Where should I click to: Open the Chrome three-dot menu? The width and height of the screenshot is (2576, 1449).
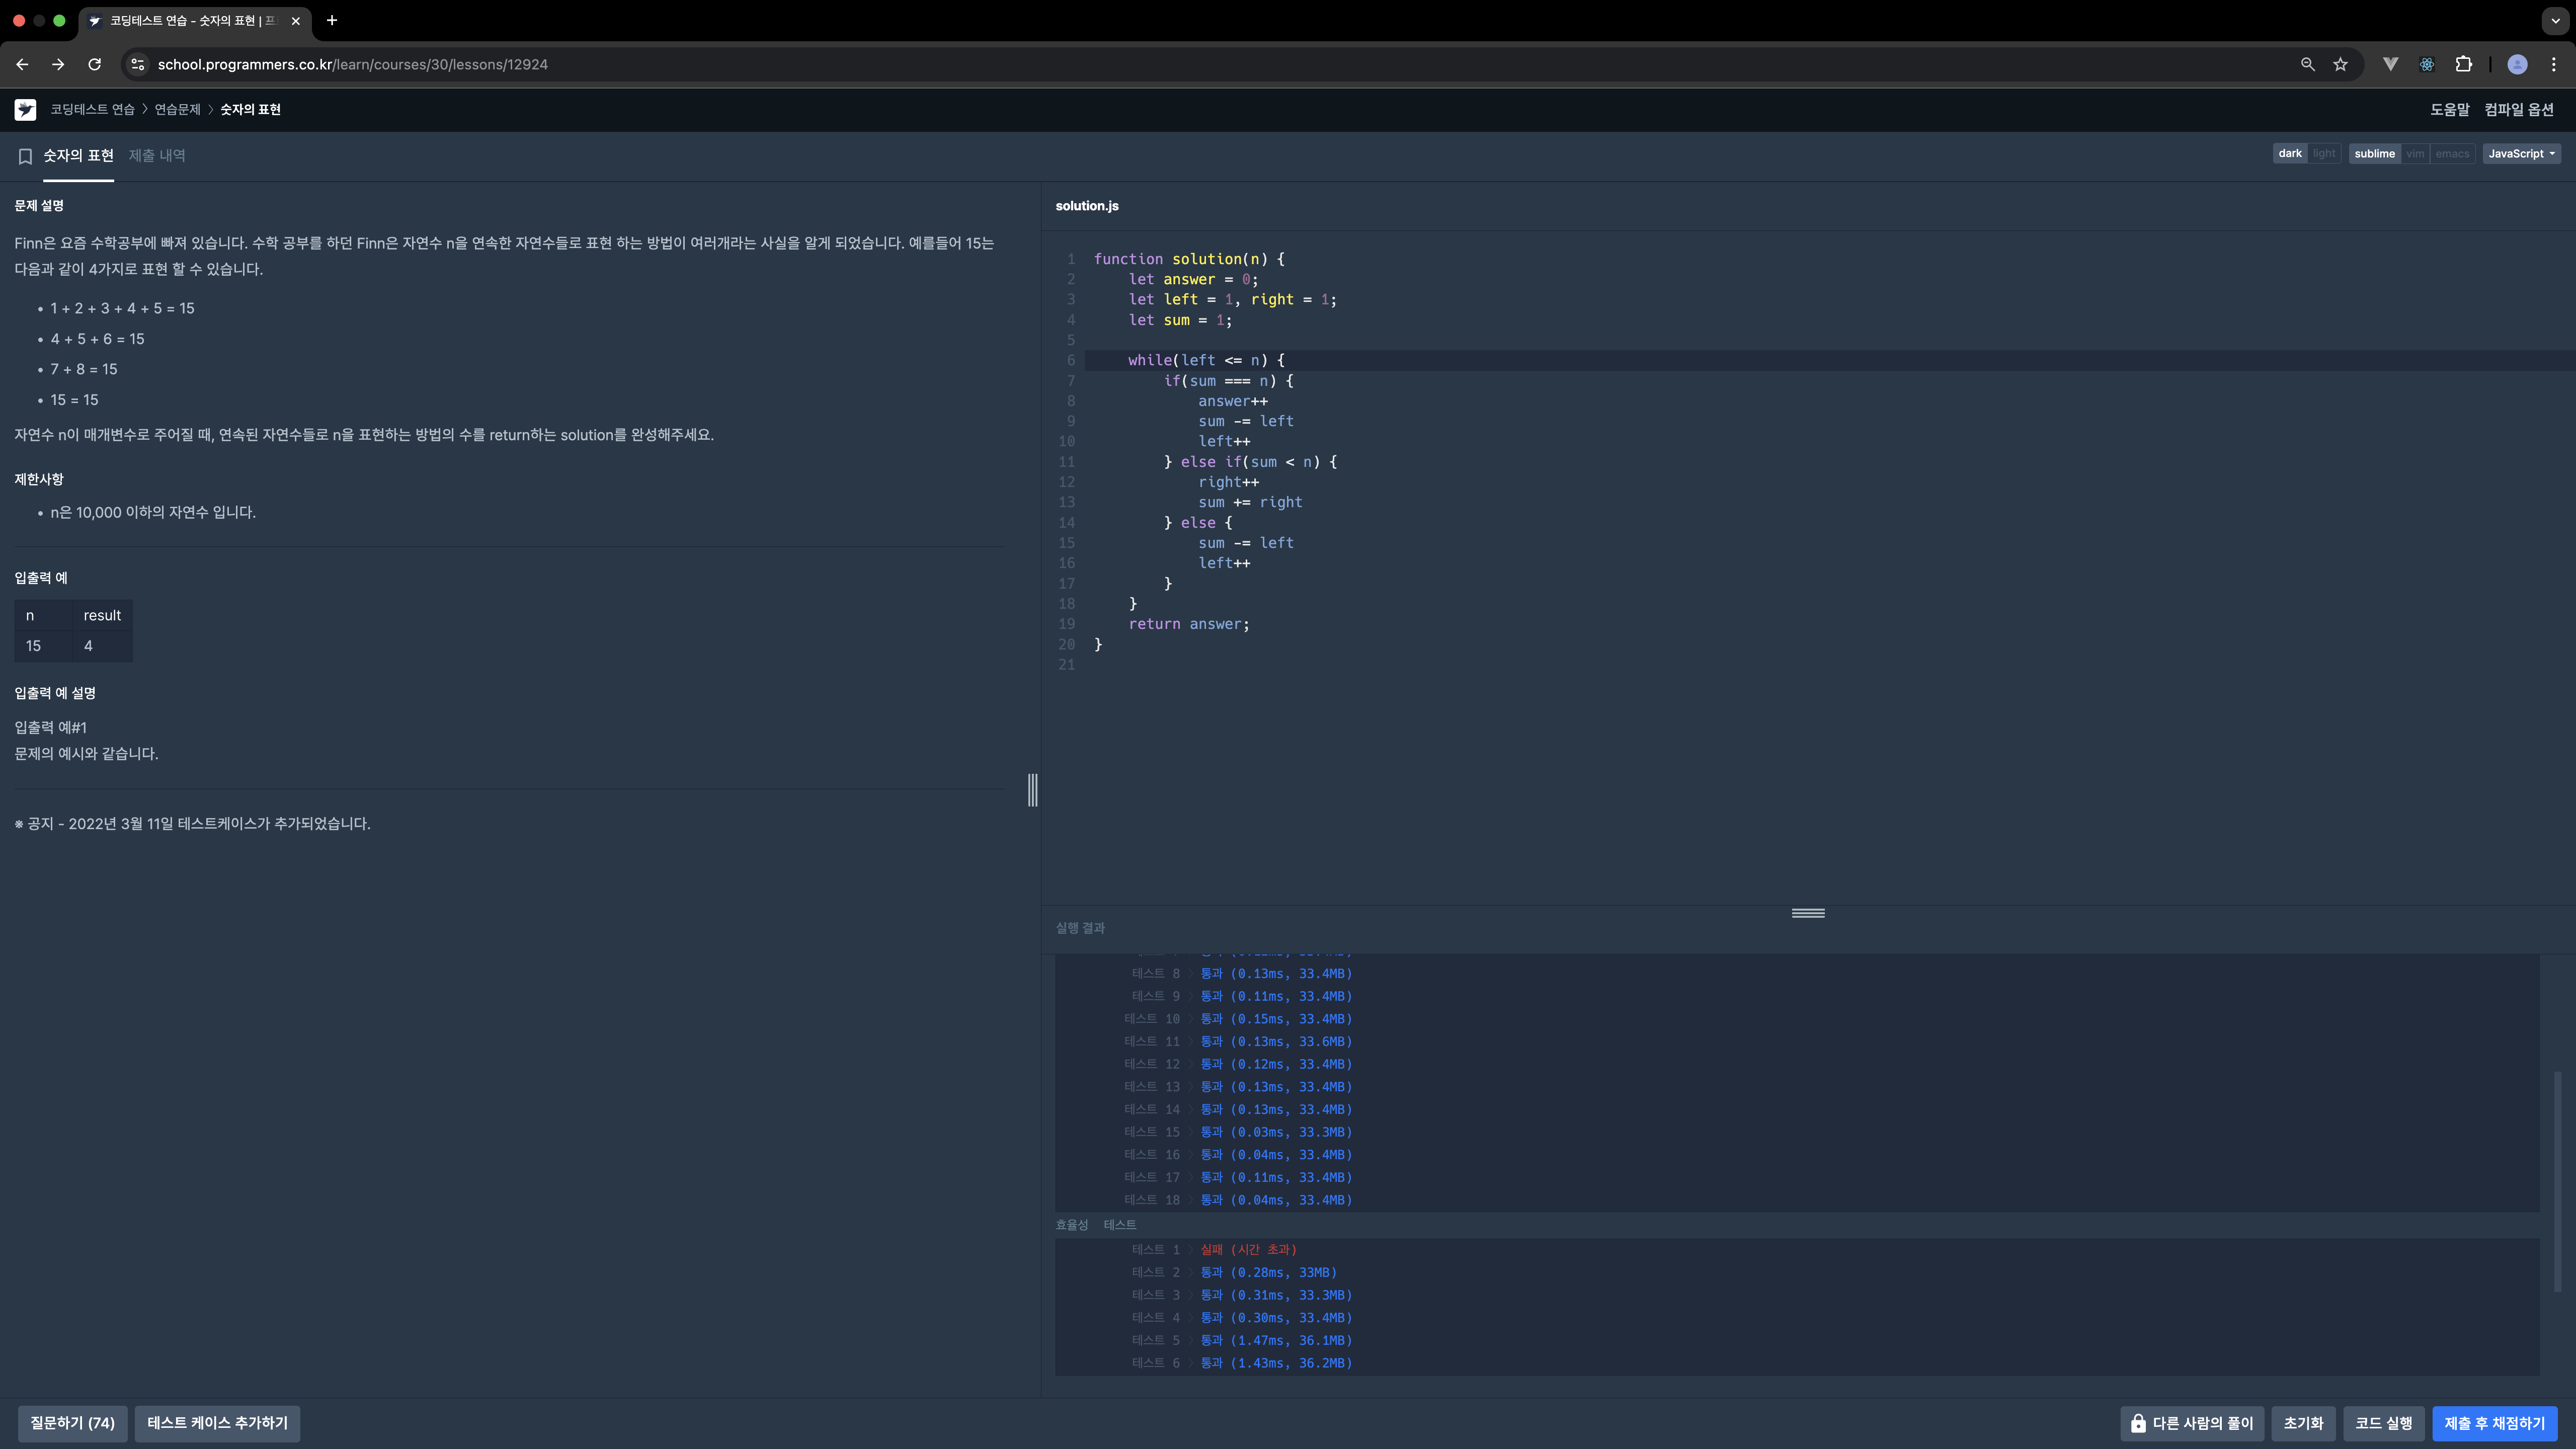pos(2553,64)
